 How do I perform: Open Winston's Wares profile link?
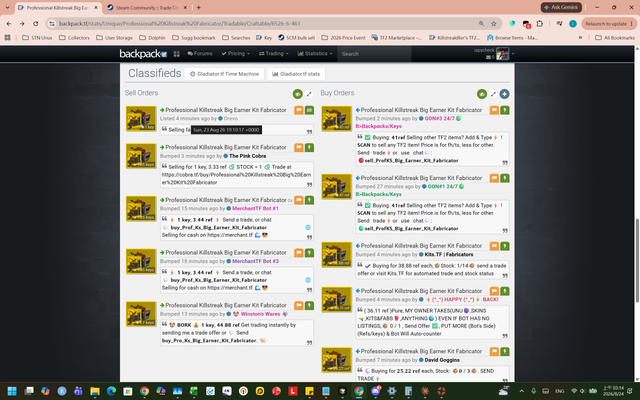tap(260, 314)
